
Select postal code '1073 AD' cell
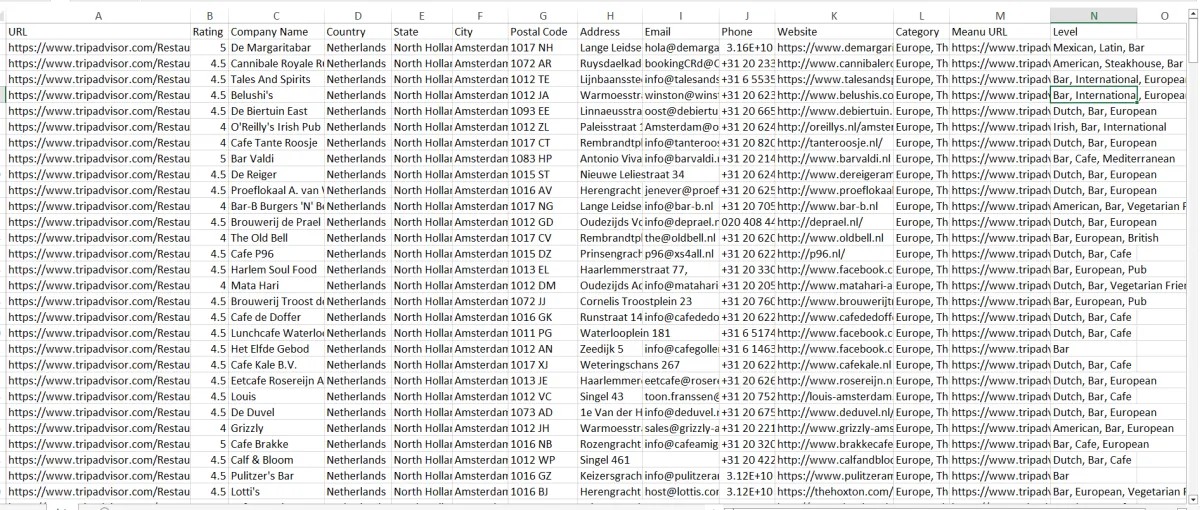point(542,413)
